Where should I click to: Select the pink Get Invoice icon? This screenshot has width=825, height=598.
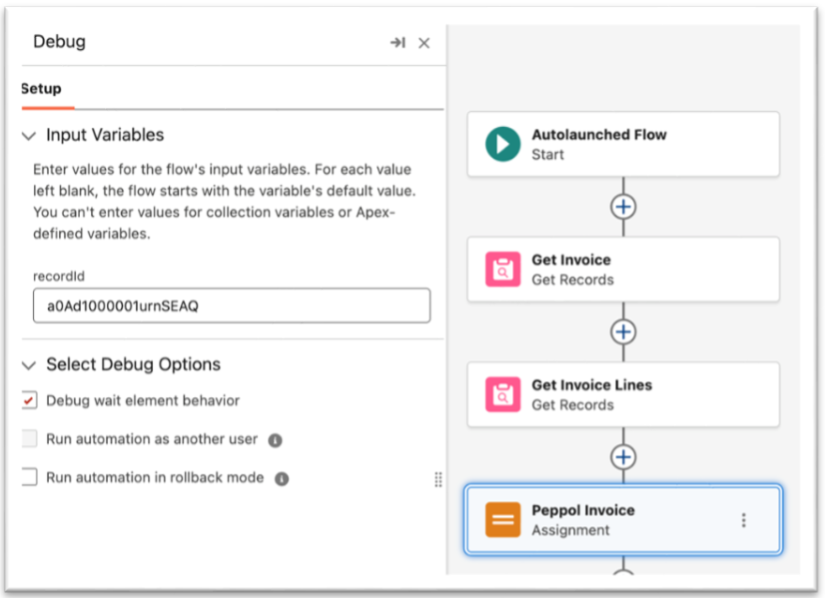(x=503, y=270)
